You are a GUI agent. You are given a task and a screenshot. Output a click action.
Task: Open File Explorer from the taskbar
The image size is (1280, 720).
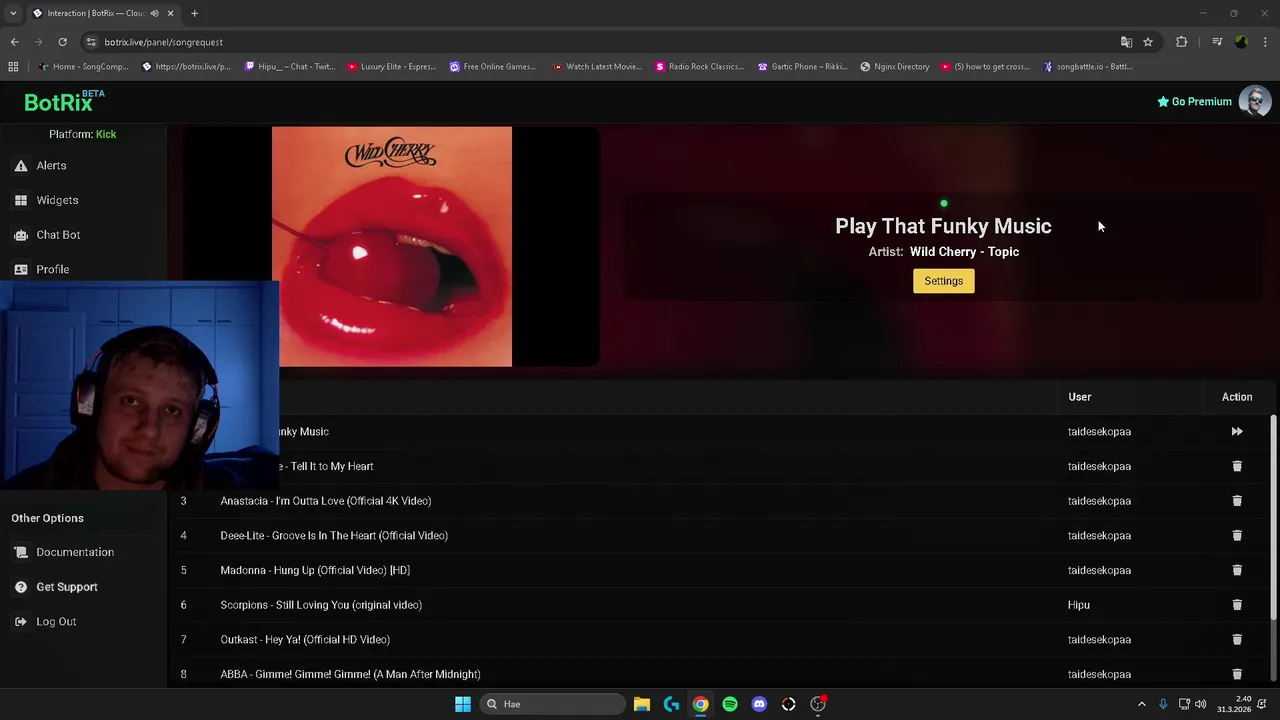[x=642, y=704]
